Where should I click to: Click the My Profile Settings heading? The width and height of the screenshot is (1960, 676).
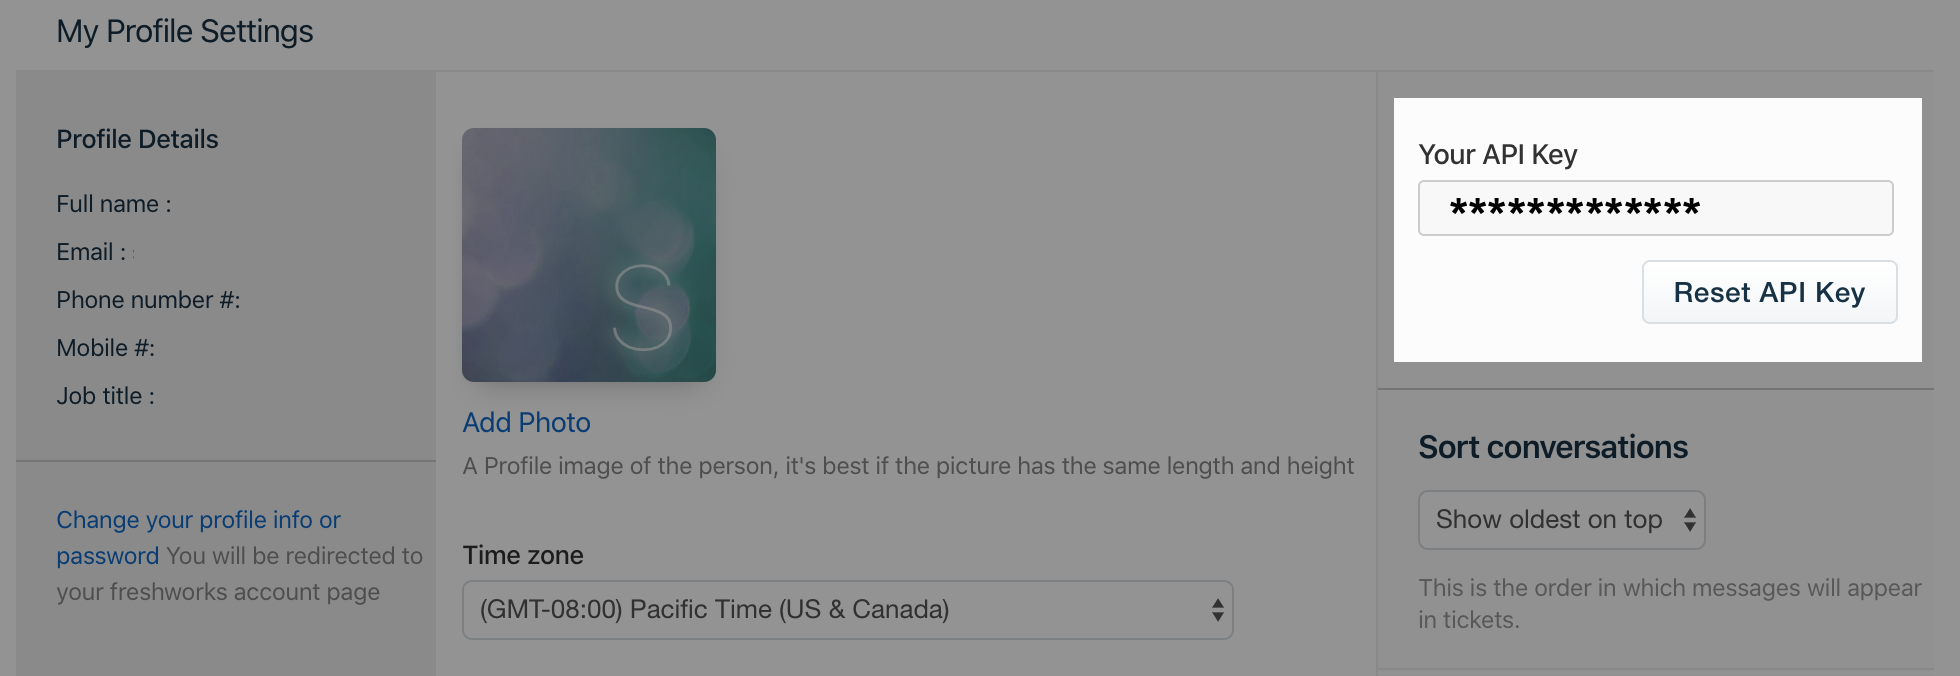click(185, 32)
